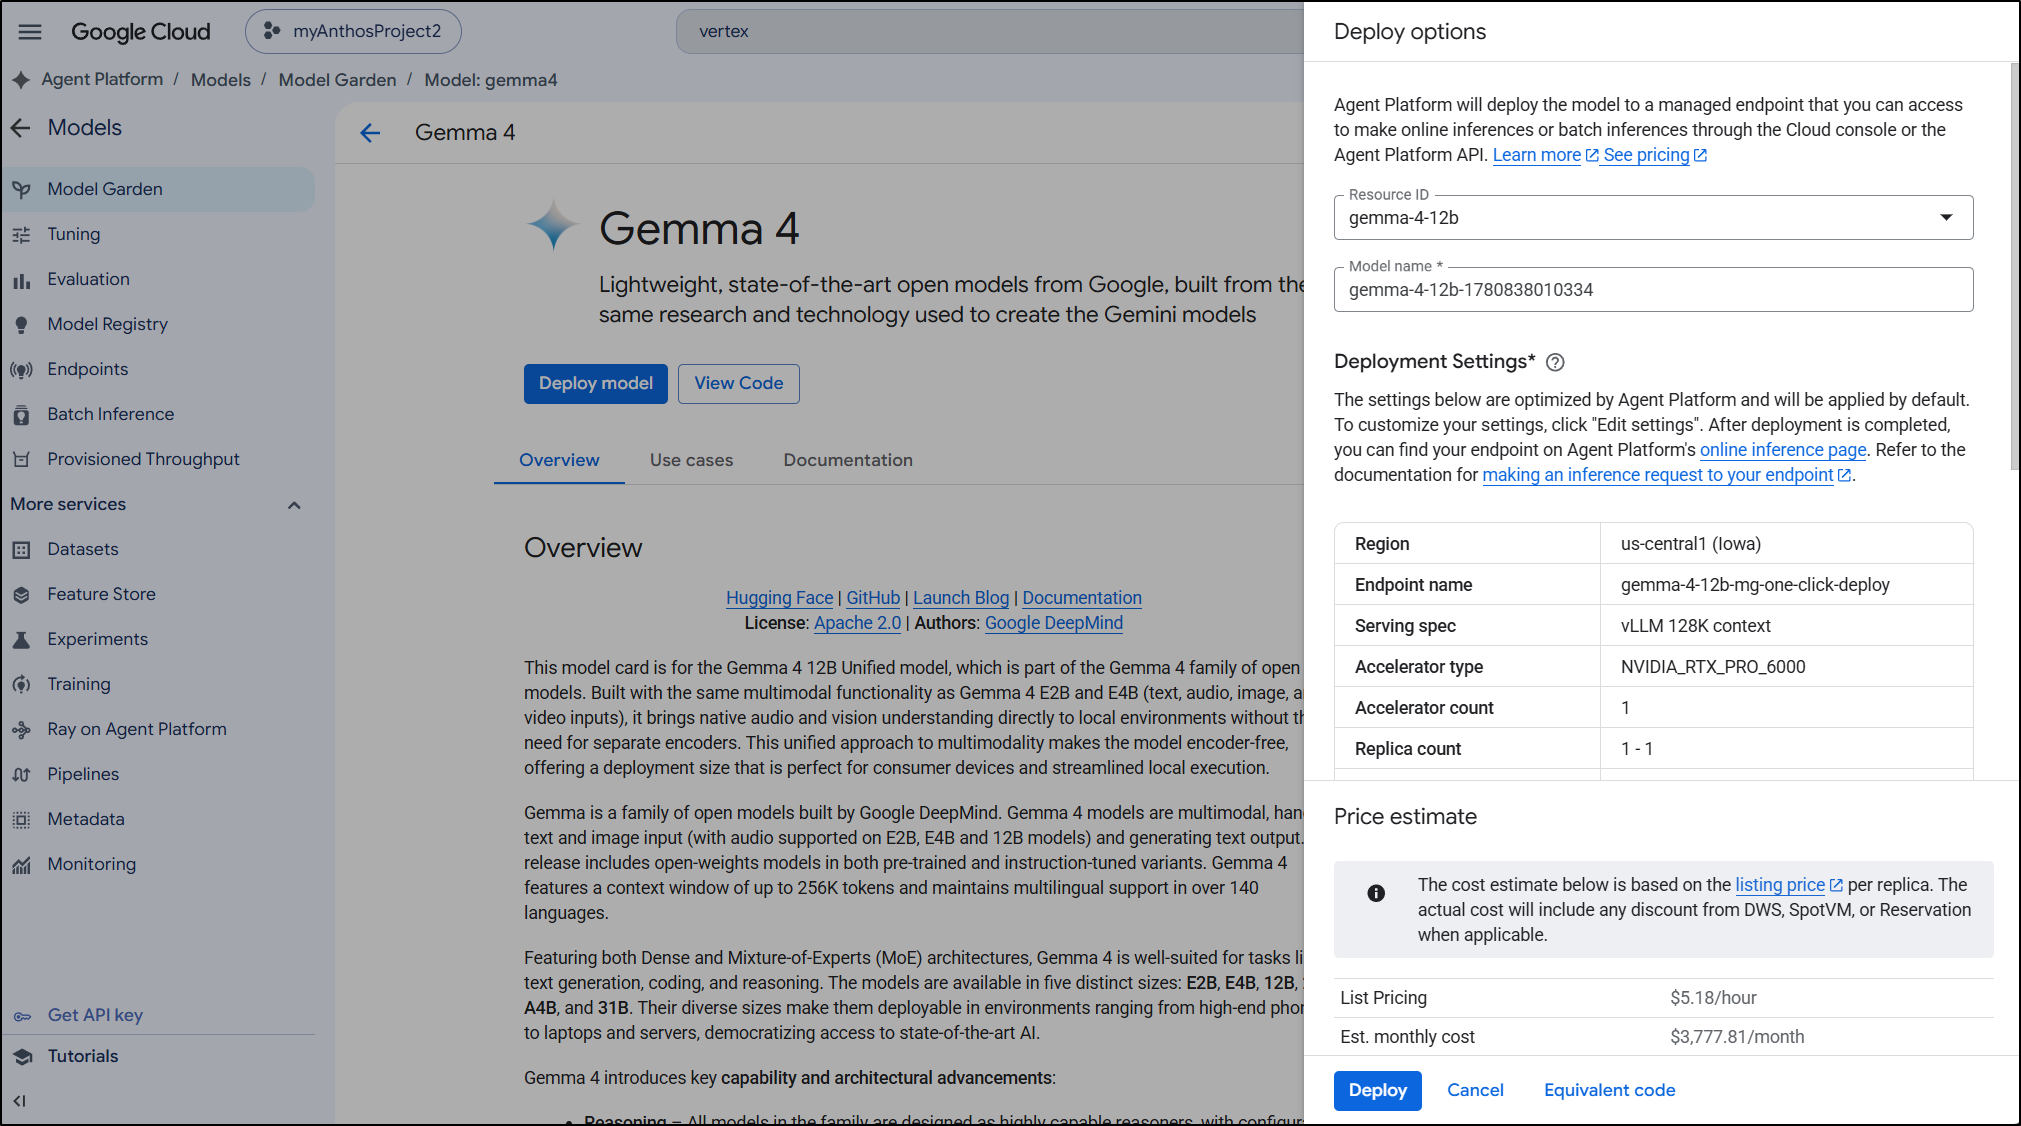Open Models in the breadcrumb
Image resolution: width=2021 pixels, height=1126 pixels.
pyautogui.click(x=221, y=80)
